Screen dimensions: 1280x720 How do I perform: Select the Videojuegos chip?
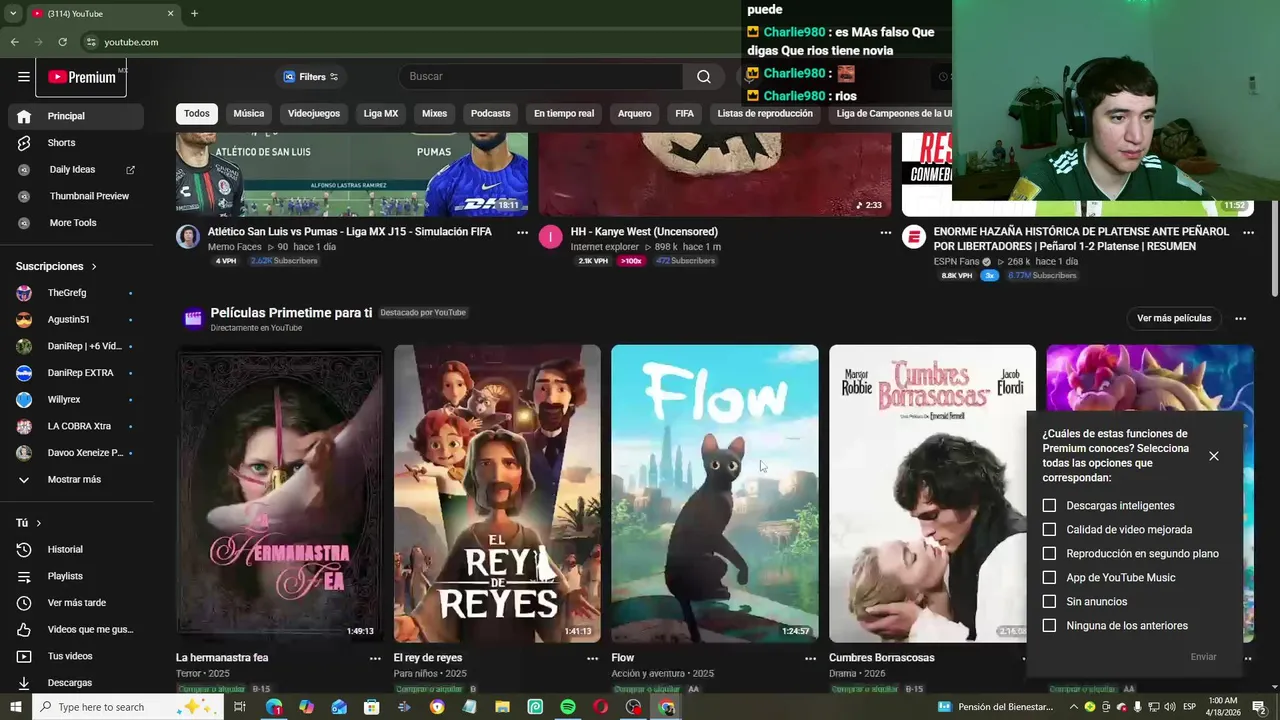314,114
